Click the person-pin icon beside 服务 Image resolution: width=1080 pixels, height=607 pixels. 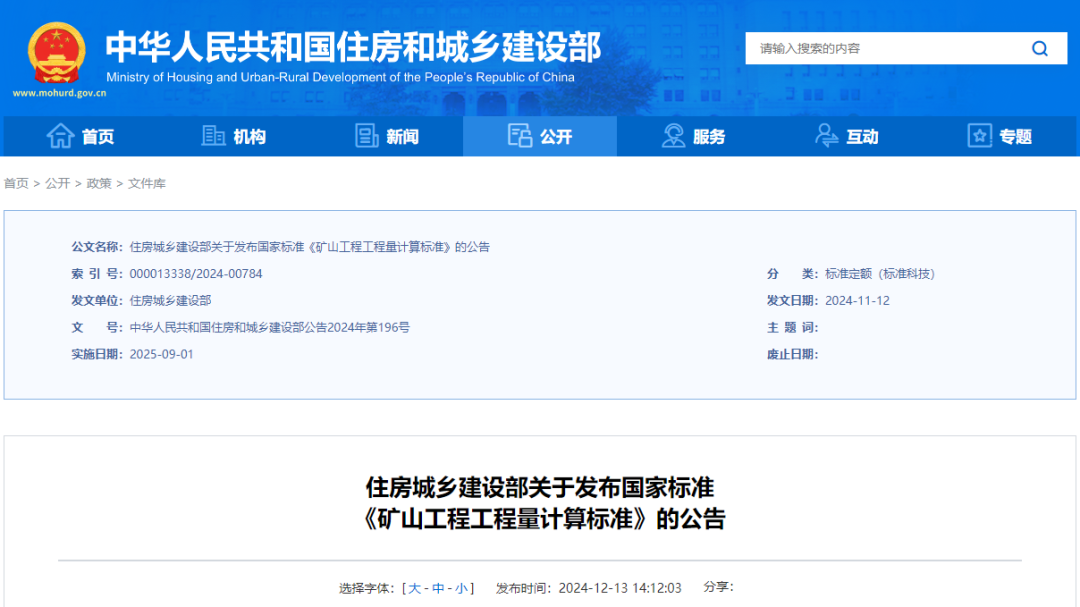click(671, 136)
